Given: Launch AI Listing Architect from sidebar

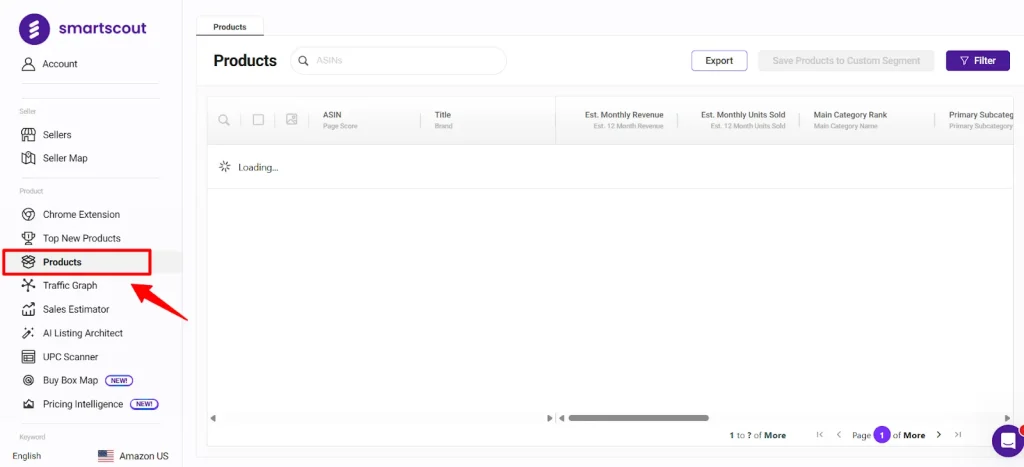Looking at the screenshot, I should (x=82, y=333).
